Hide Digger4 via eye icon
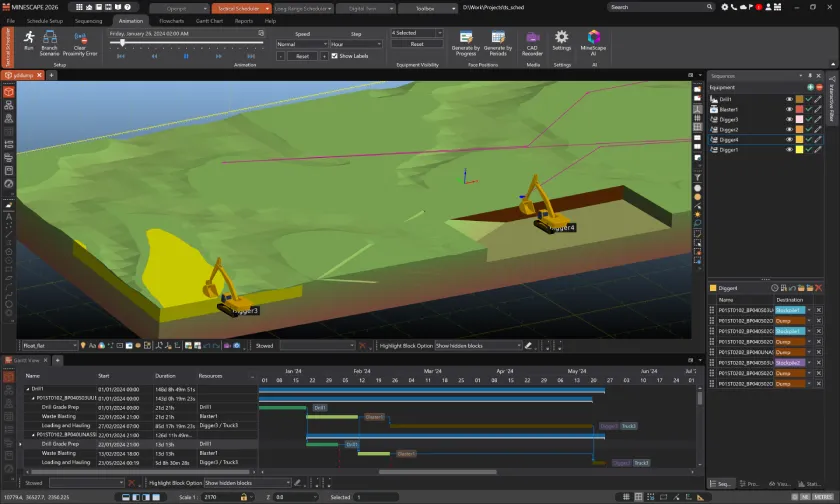This screenshot has width=840, height=504. point(789,140)
